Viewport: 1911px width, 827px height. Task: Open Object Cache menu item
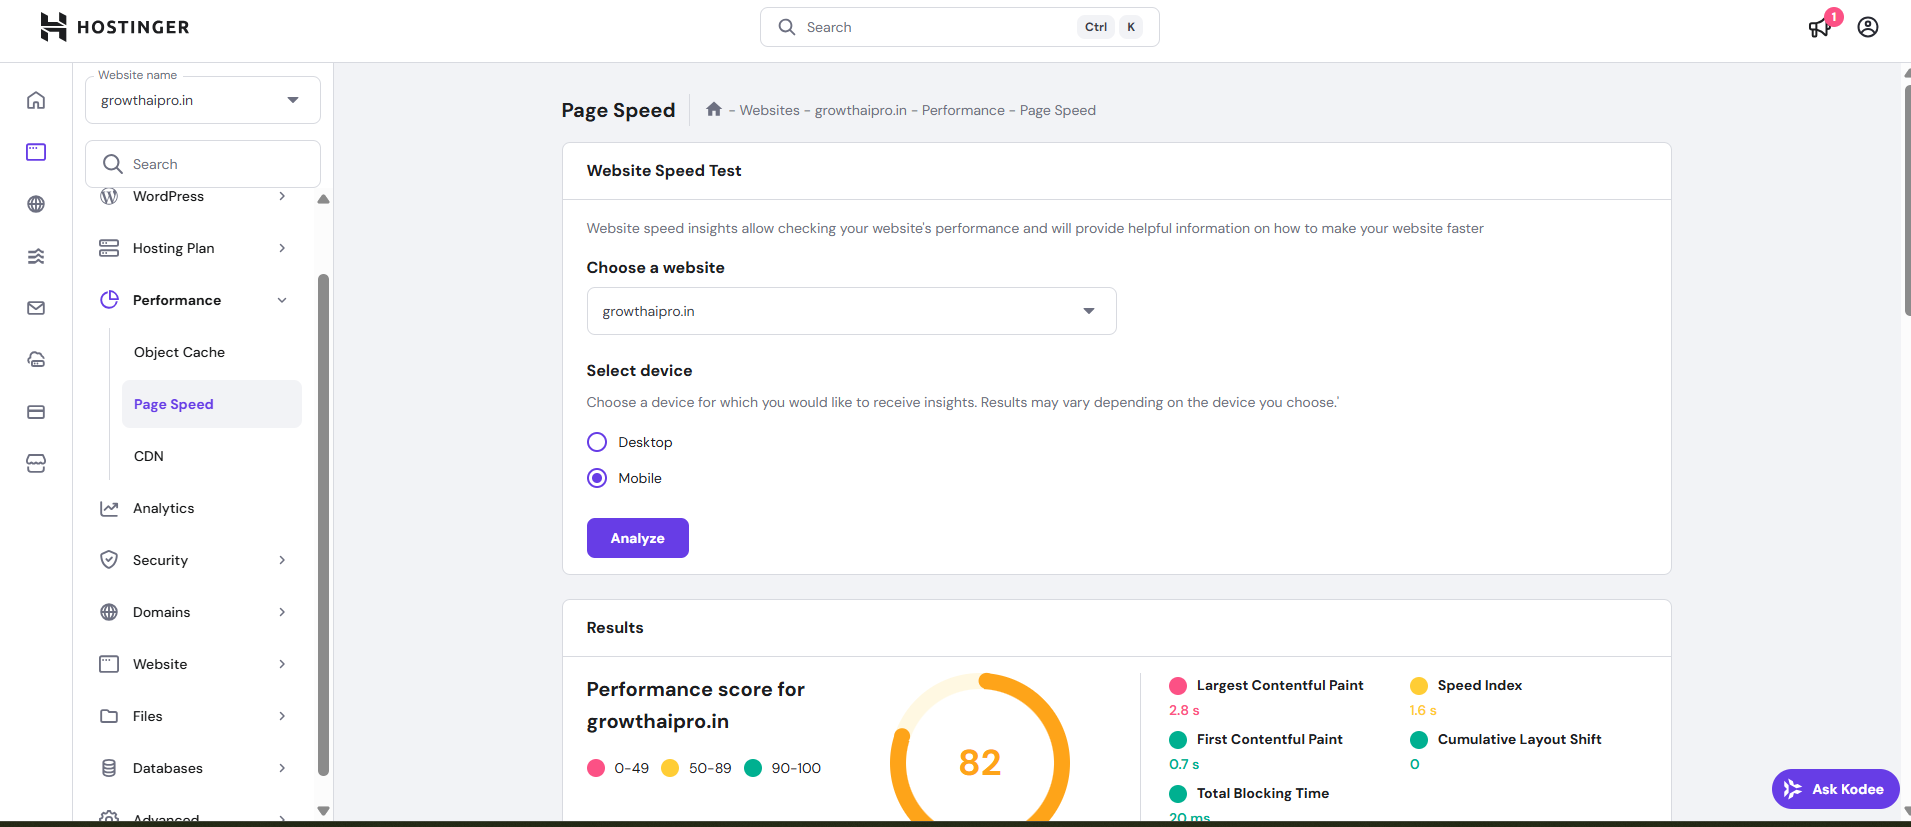[179, 352]
